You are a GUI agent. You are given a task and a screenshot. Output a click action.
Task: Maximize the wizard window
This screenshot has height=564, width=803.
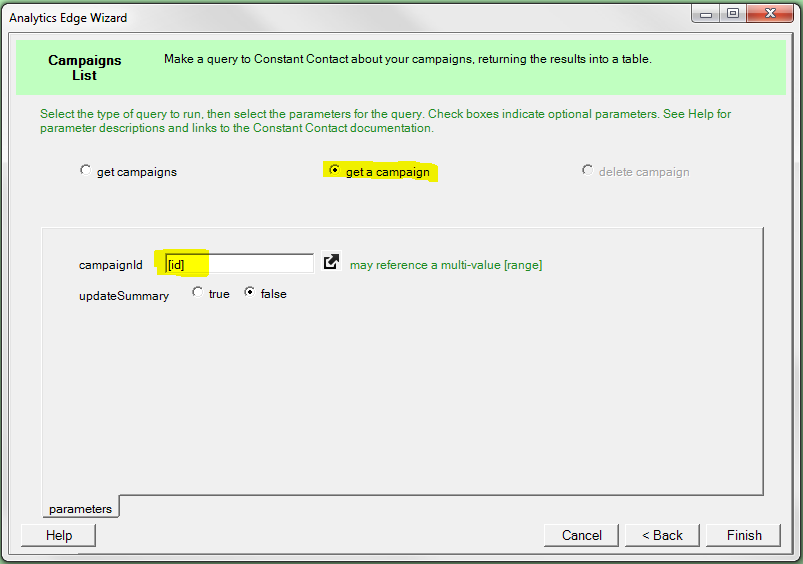[733, 14]
